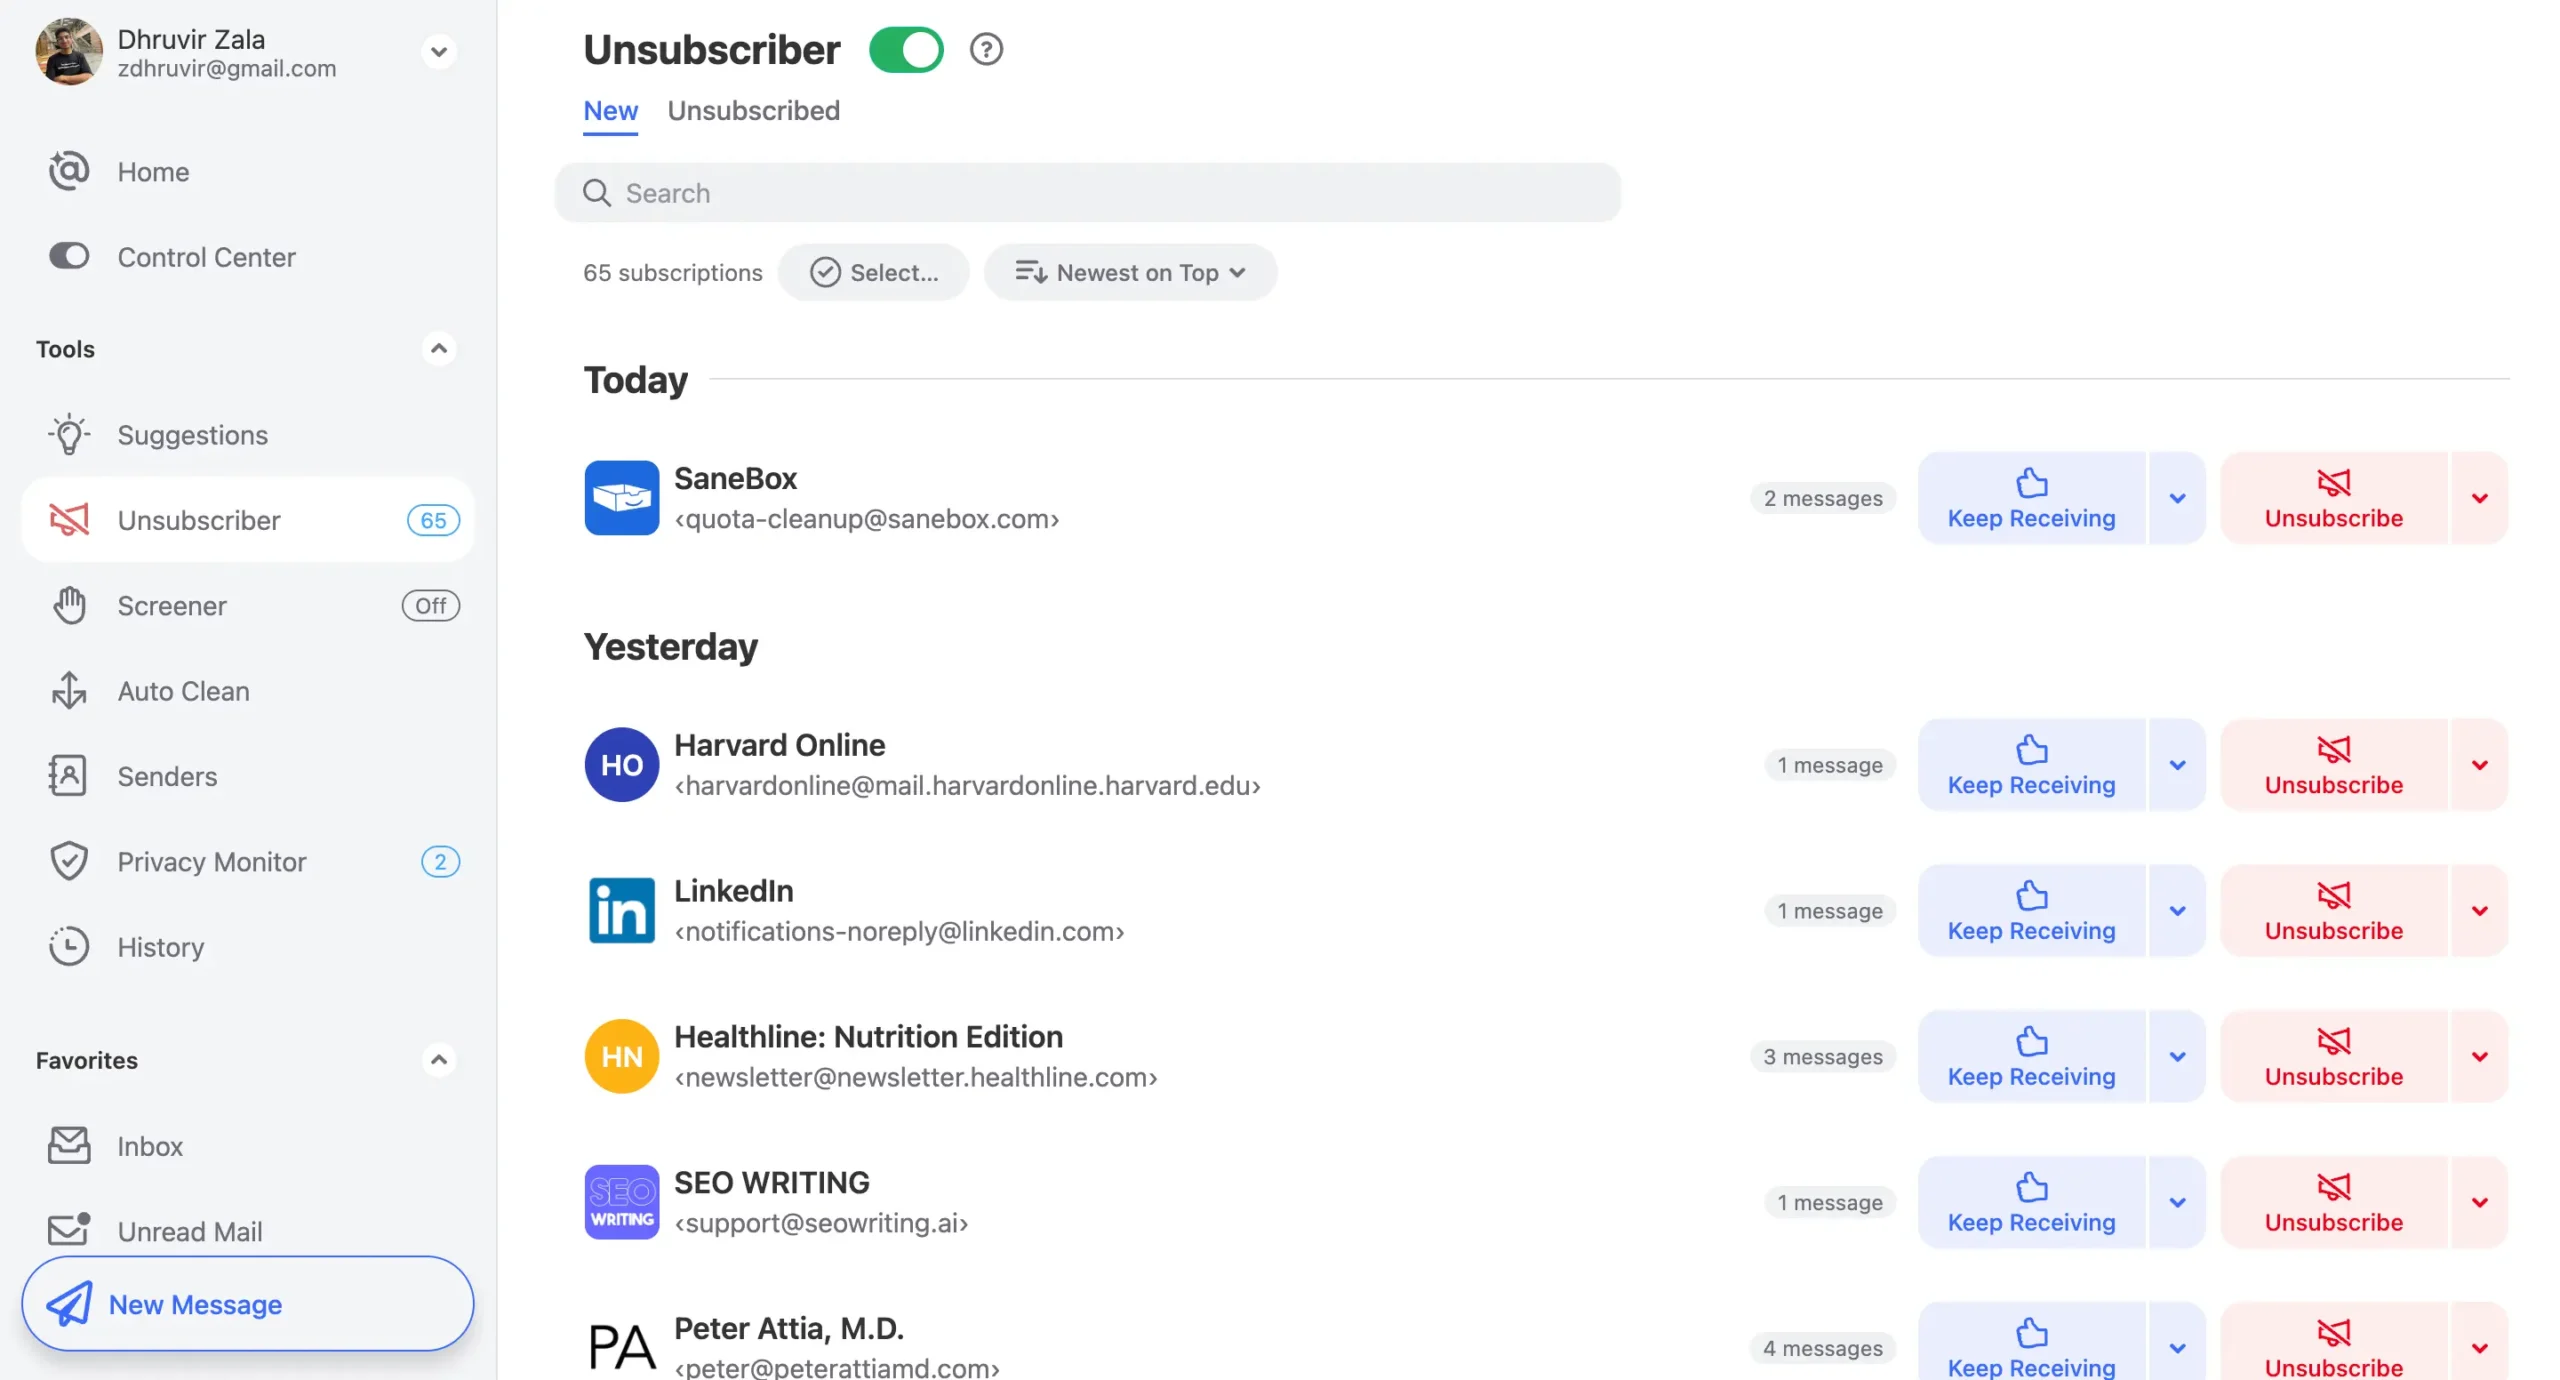The image size is (2560, 1380).
Task: Open Suggestions lightbulb icon
Action: point(69,434)
